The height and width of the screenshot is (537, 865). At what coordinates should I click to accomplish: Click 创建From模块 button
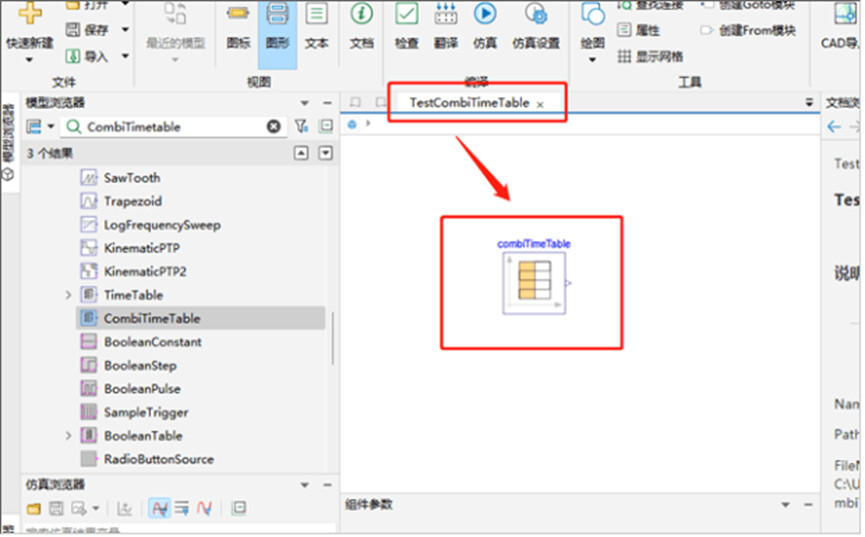pos(748,30)
